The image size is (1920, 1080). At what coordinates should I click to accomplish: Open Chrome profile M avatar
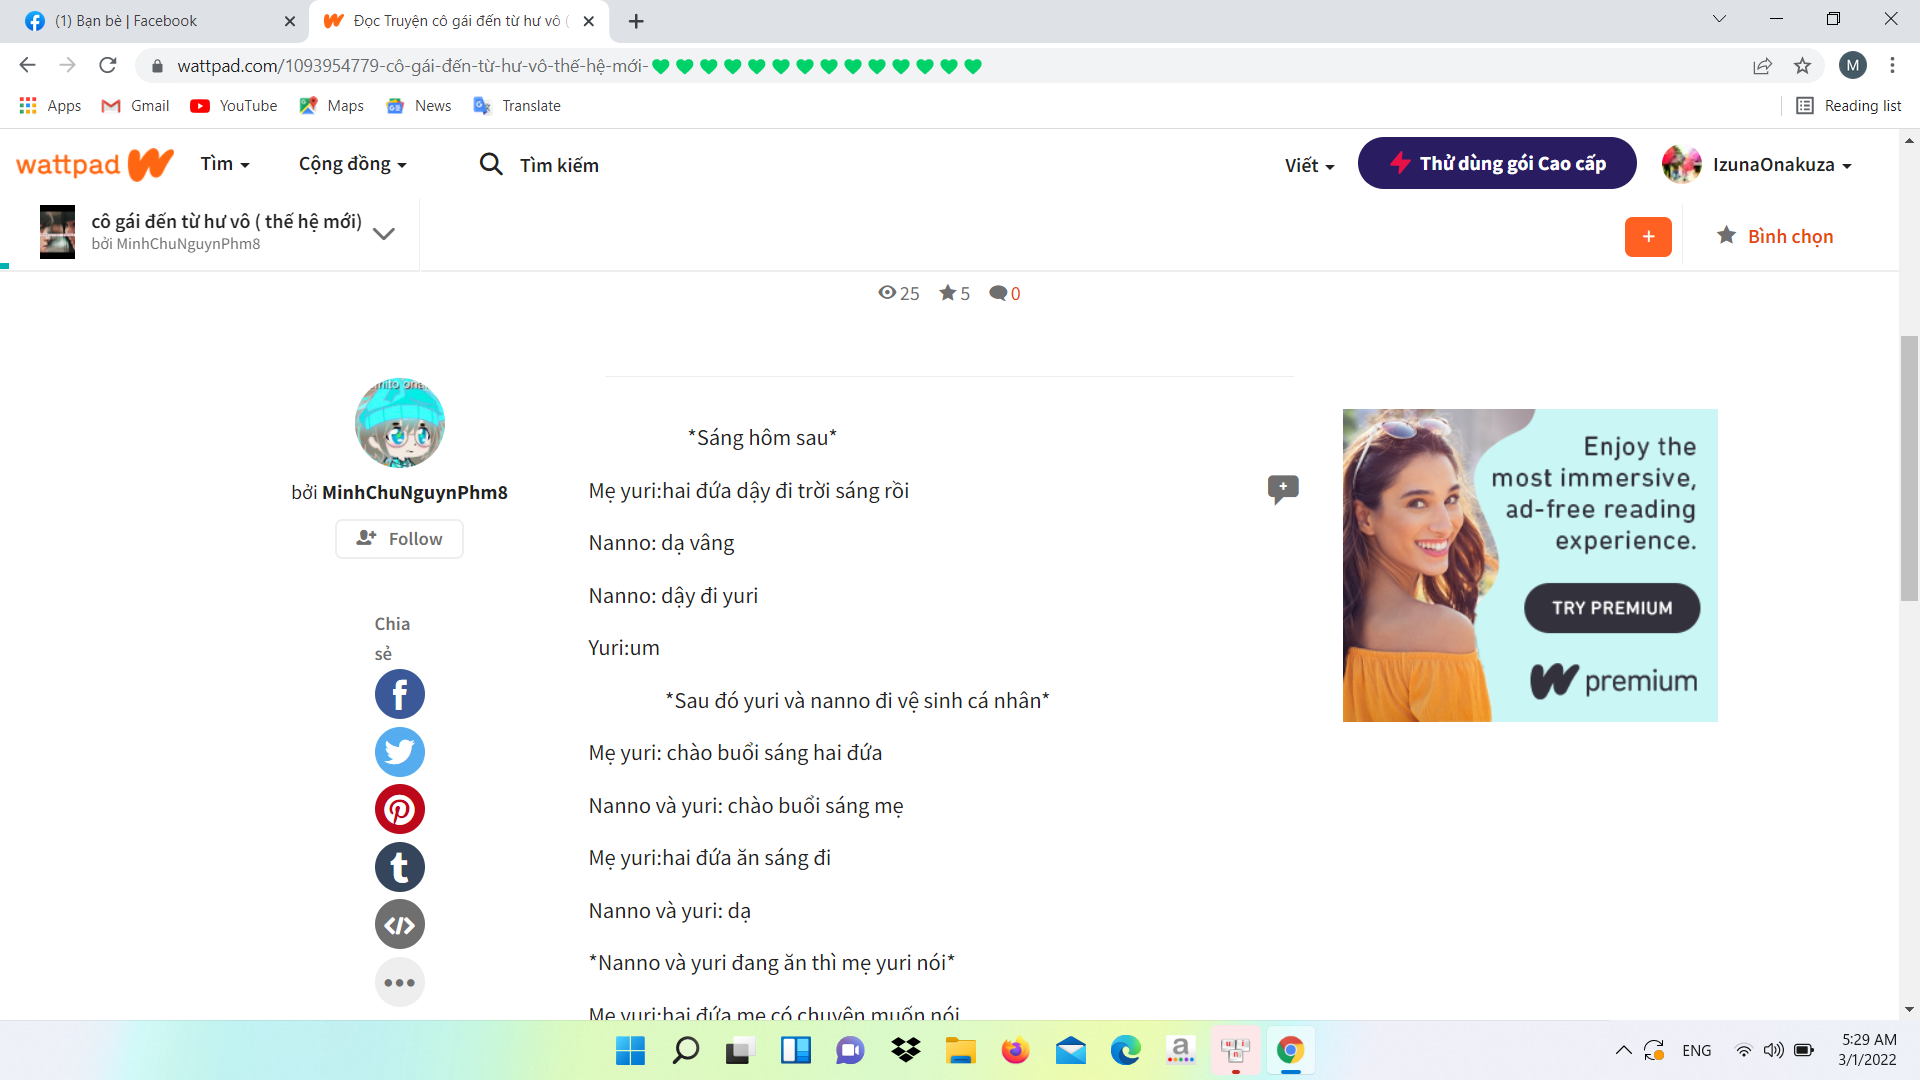(1852, 66)
